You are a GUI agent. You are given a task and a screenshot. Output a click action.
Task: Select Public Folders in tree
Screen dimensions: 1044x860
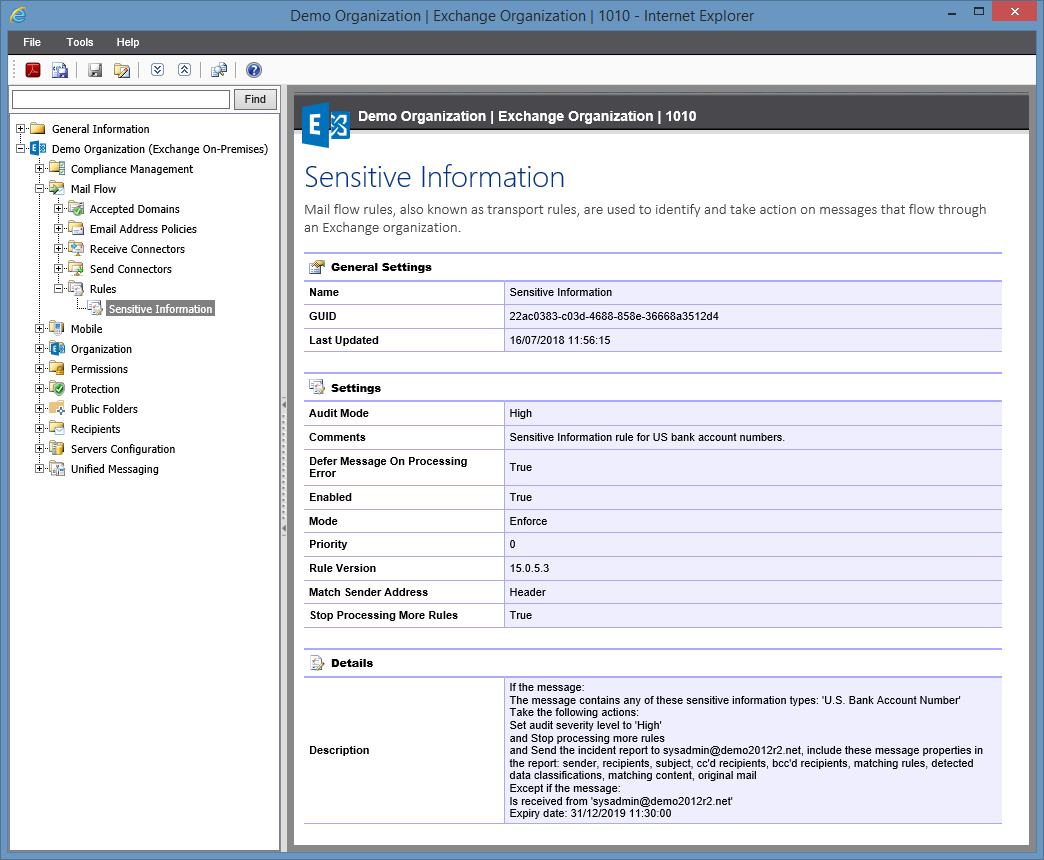click(x=105, y=409)
